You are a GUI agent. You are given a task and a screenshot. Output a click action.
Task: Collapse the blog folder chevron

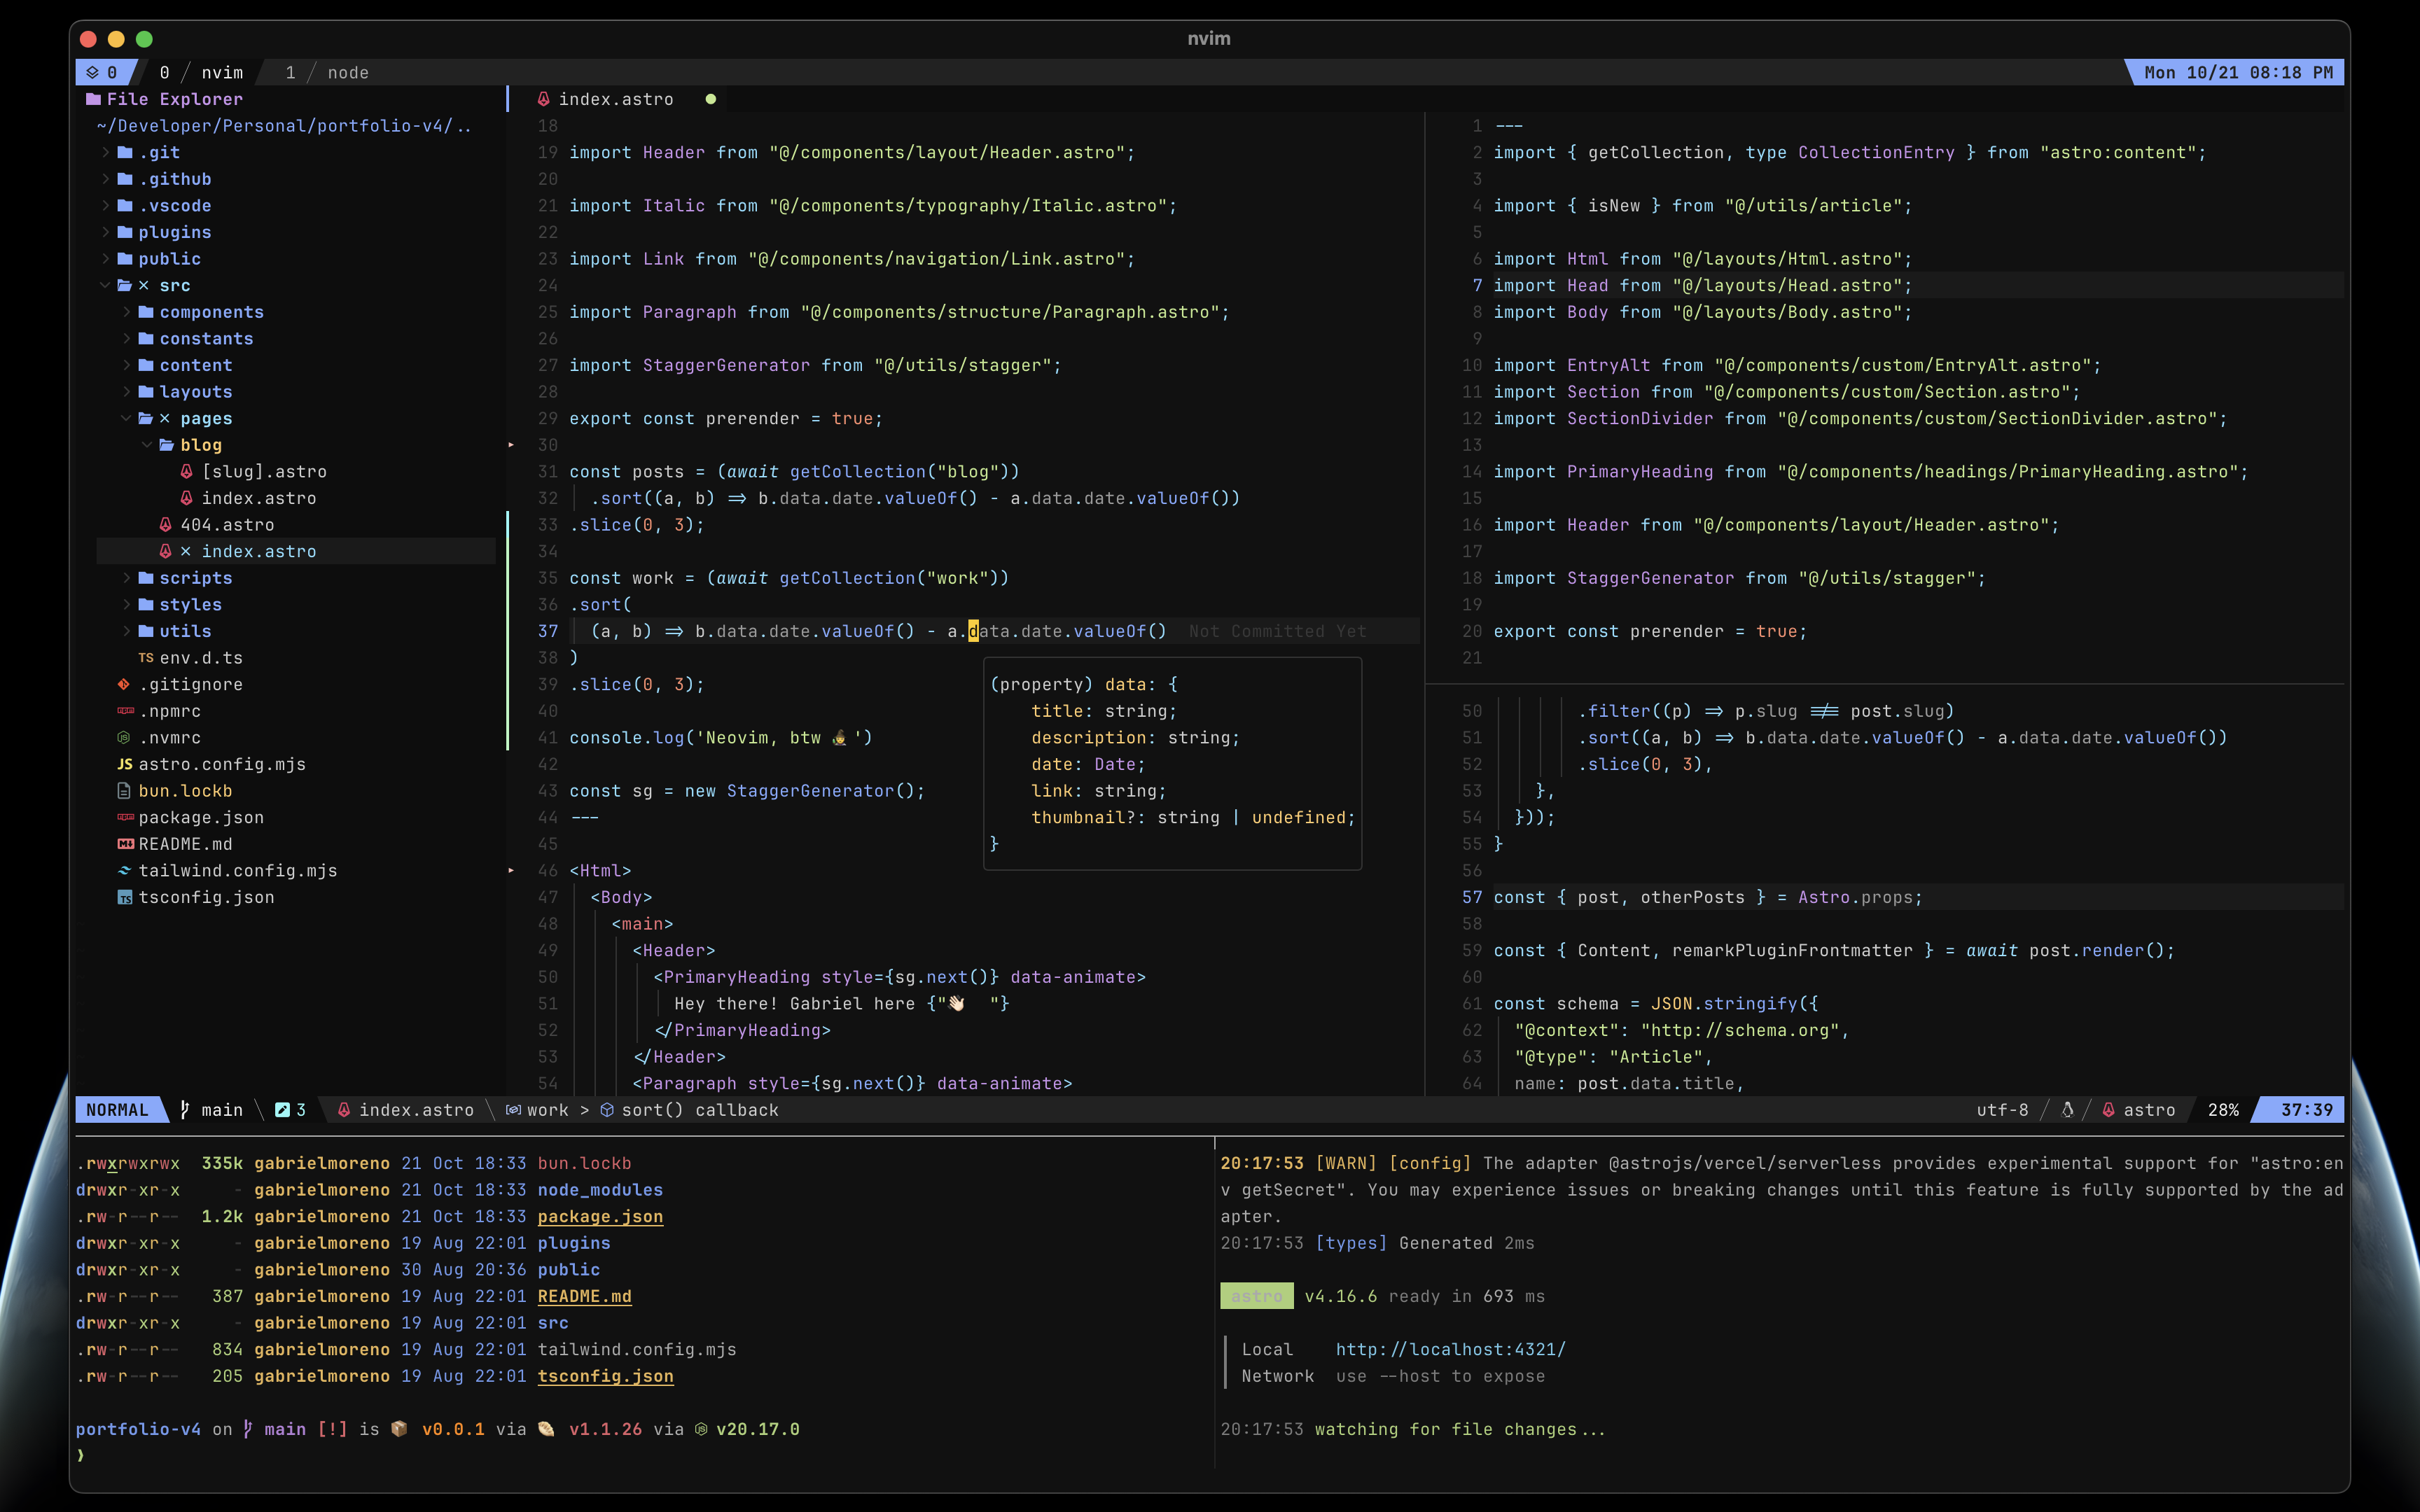(x=147, y=444)
